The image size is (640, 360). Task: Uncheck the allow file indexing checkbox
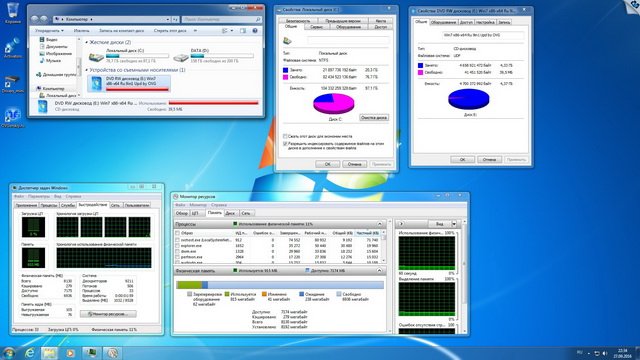[285, 144]
